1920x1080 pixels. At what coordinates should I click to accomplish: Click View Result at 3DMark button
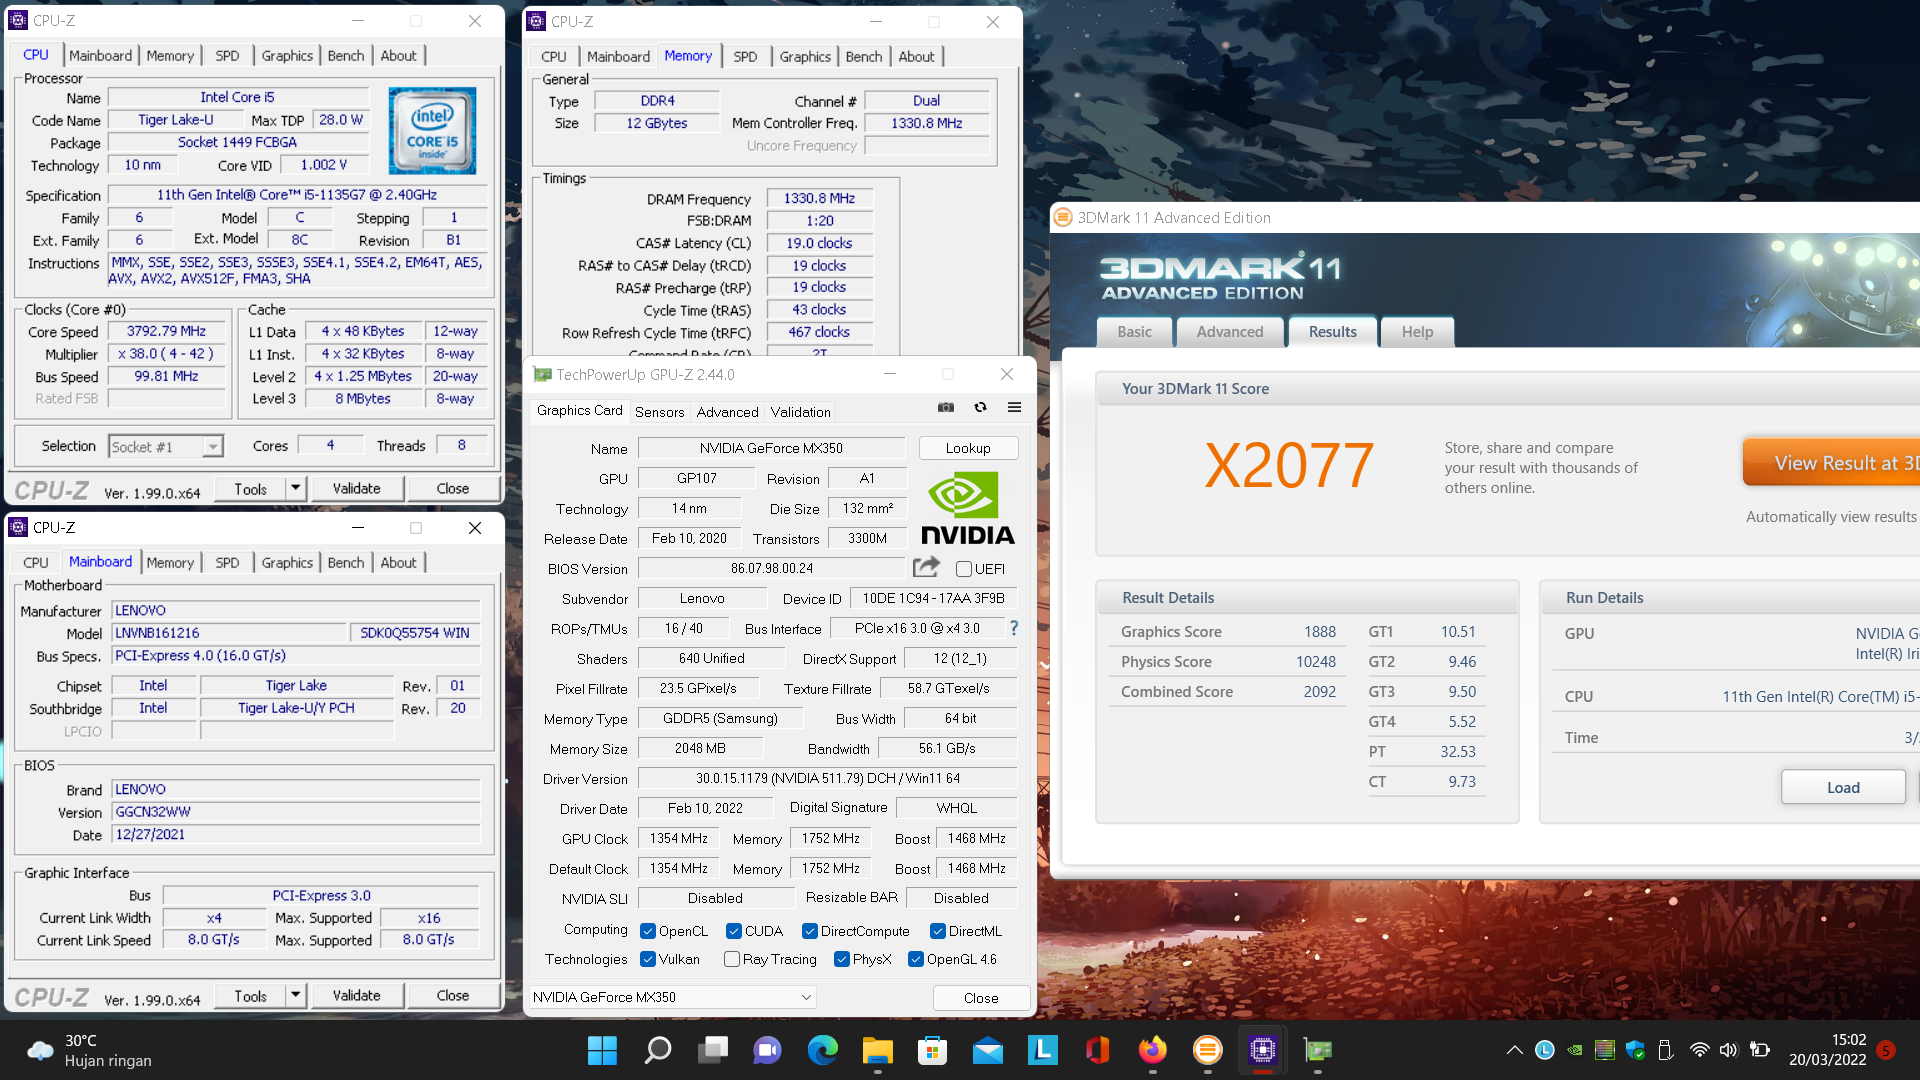(x=1832, y=463)
